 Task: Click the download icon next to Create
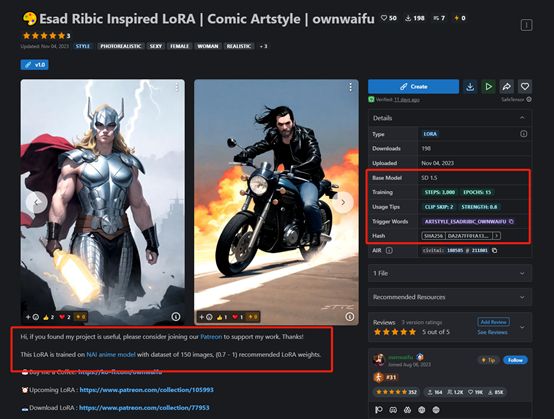pyautogui.click(x=470, y=87)
